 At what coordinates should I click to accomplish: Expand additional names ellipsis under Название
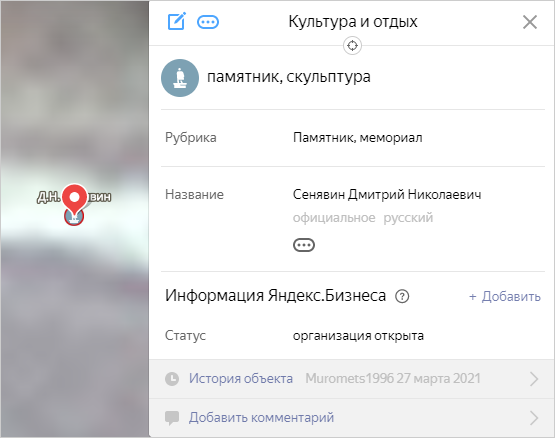[304, 245]
